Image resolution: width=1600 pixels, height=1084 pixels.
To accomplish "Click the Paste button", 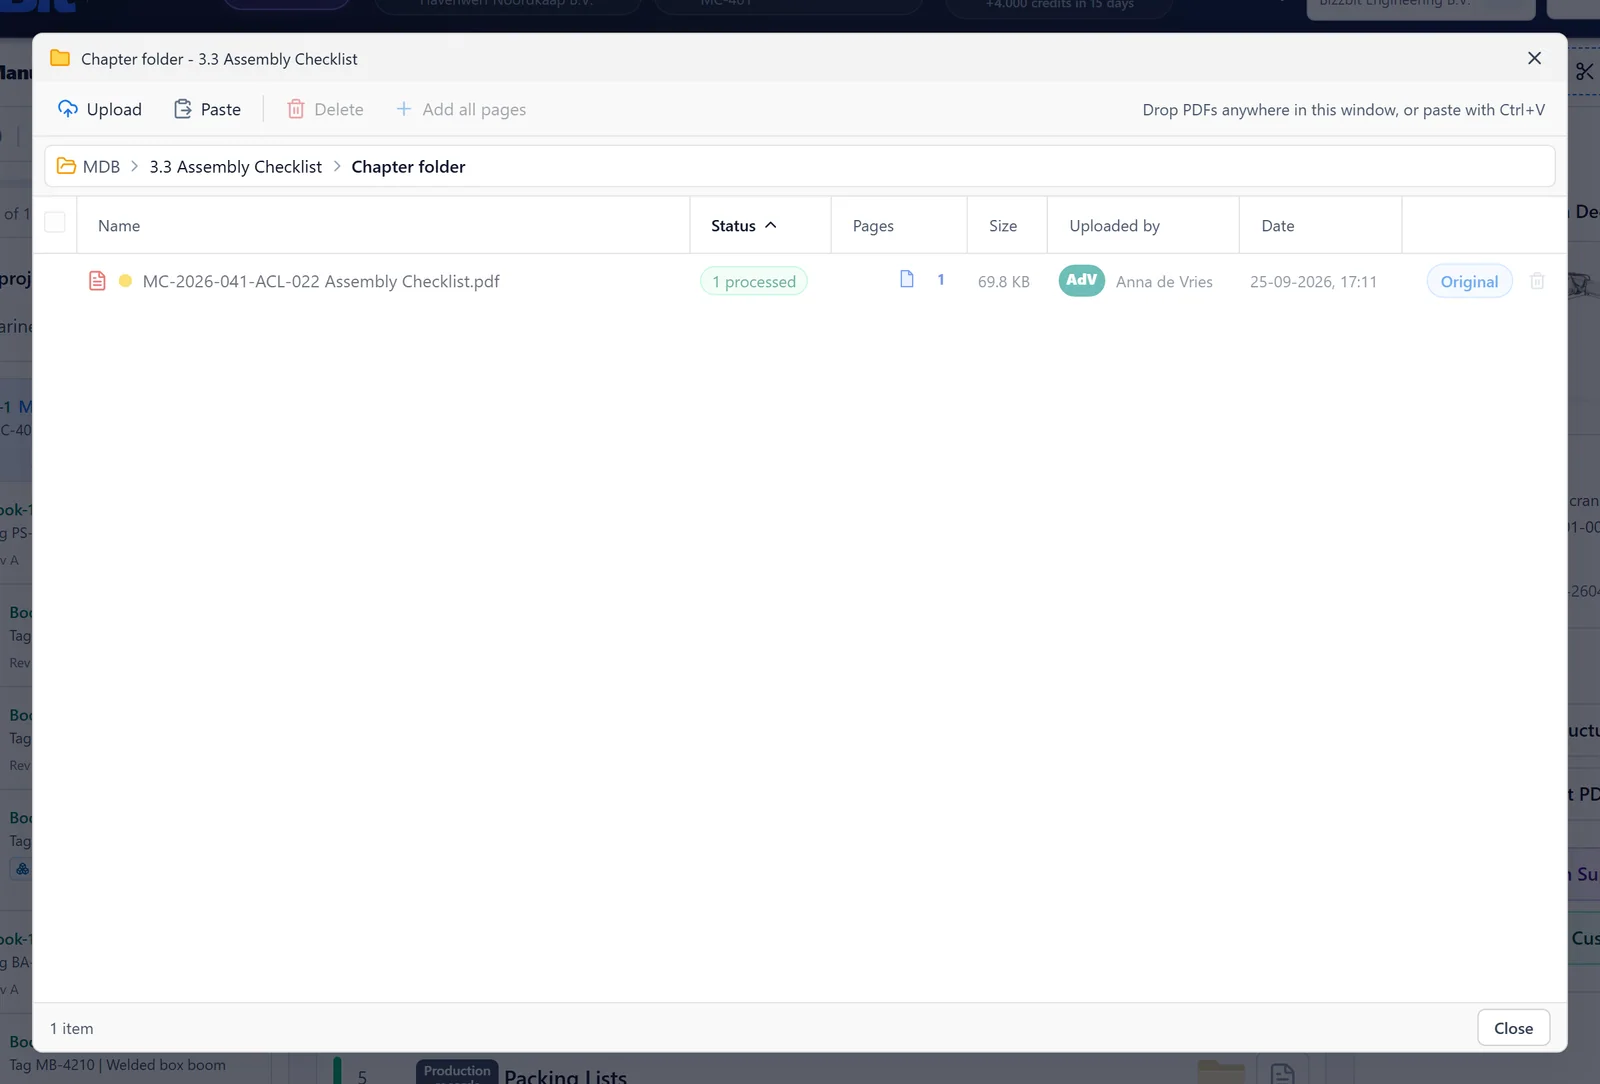I will pyautogui.click(x=207, y=109).
